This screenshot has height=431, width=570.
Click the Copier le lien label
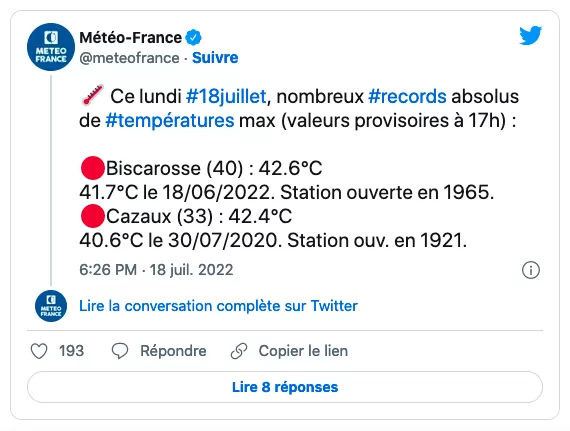click(303, 351)
